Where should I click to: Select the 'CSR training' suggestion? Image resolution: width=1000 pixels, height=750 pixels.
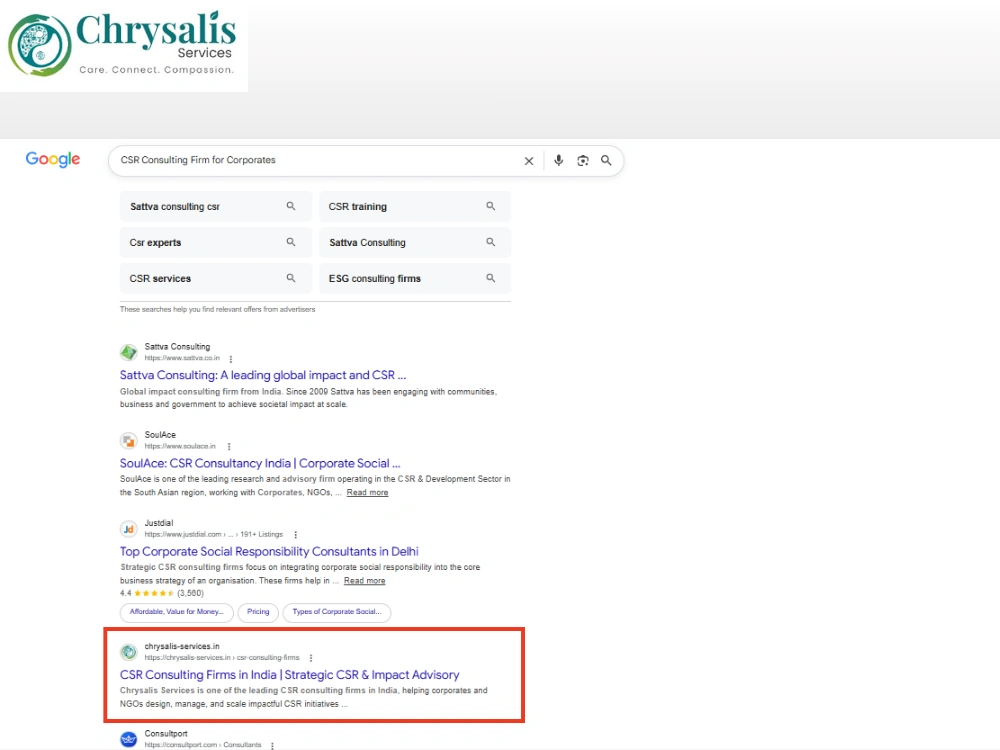click(x=415, y=207)
